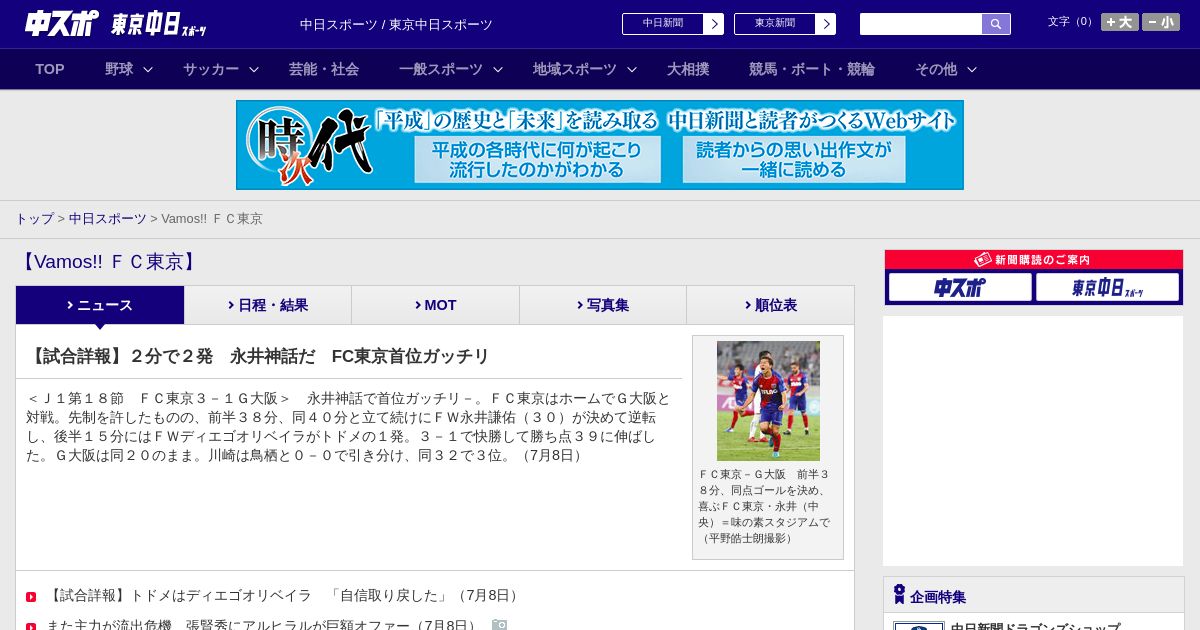Click arrow beside 東京新聞 button
The image size is (1200, 630).
click(826, 24)
